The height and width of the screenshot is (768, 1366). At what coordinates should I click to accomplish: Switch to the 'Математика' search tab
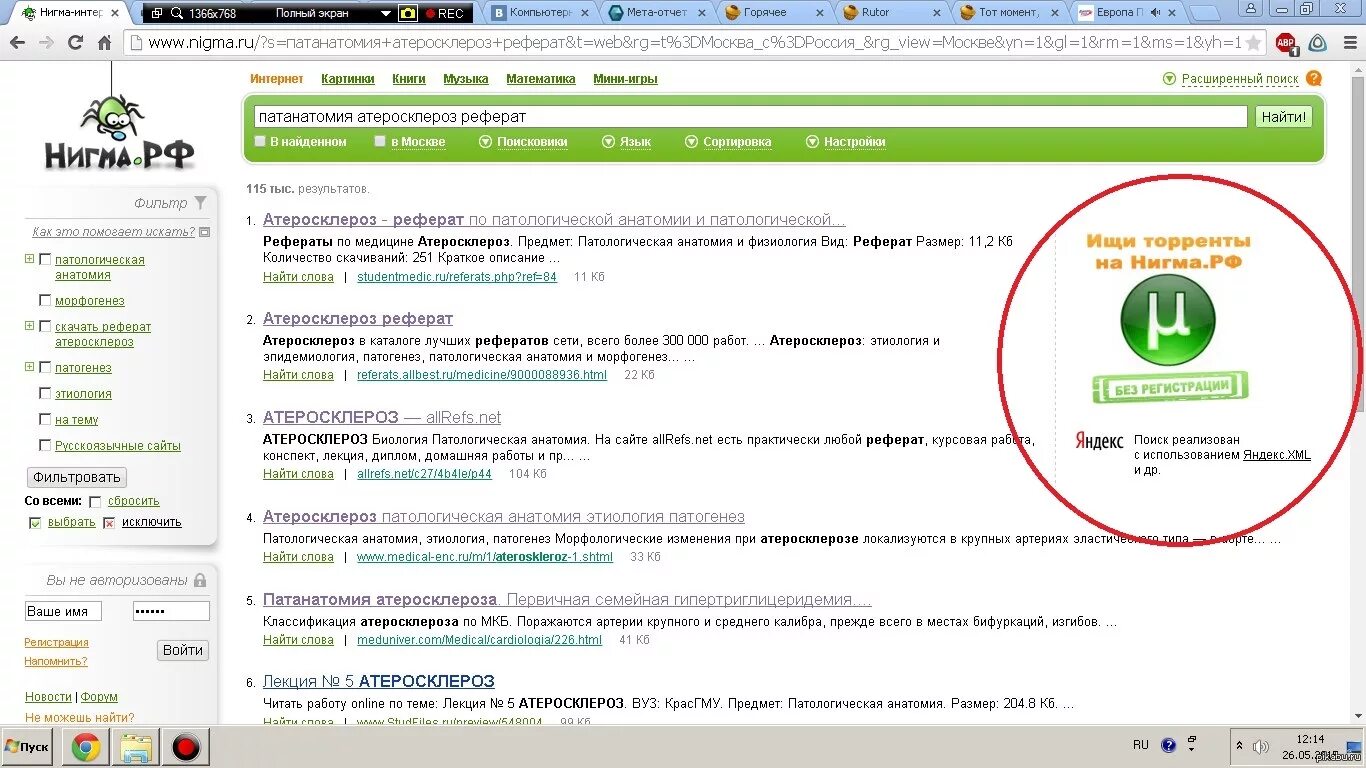point(541,79)
